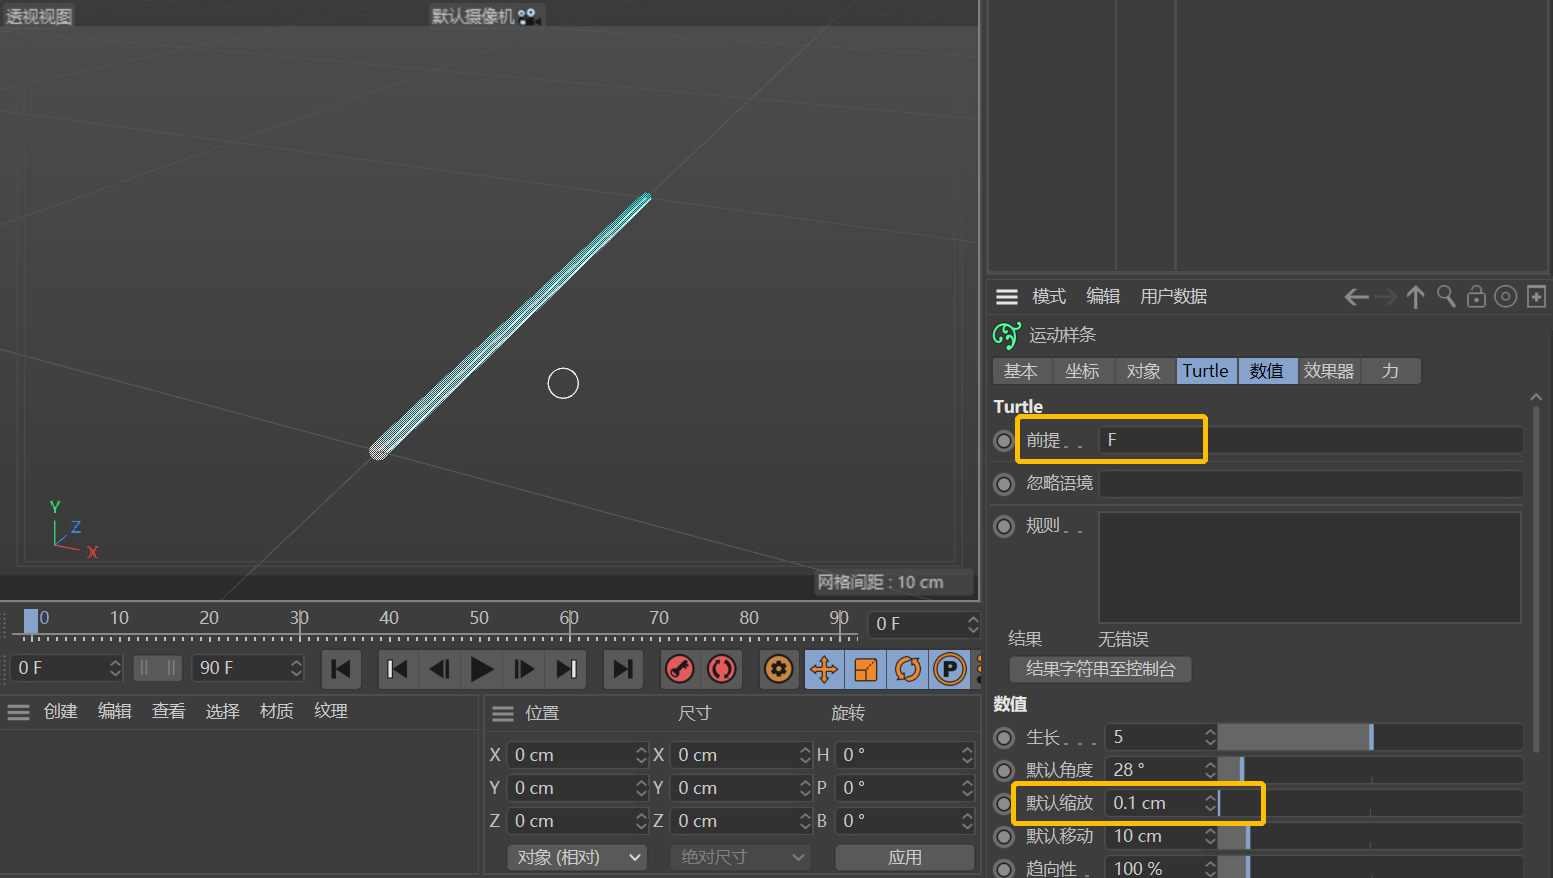Open a new attribute manager panel
Viewport: 1553px width, 878px height.
click(x=1537, y=297)
